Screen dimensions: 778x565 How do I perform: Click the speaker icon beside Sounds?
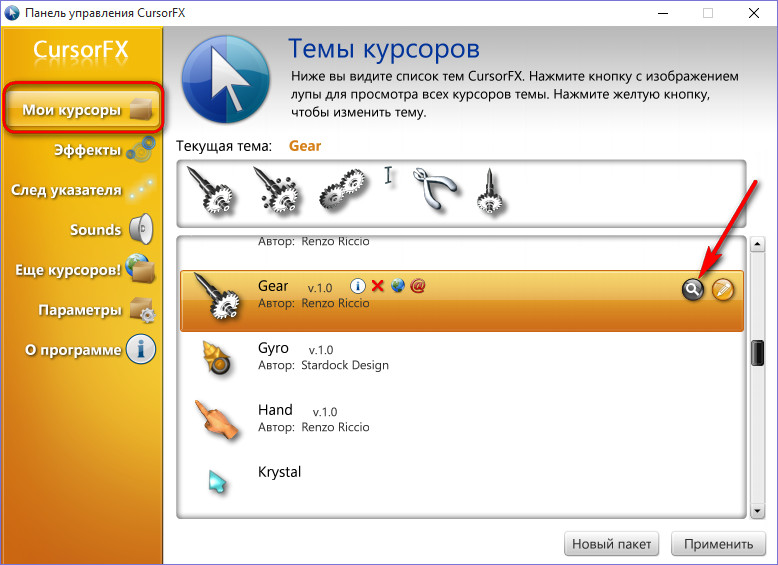pos(141,229)
